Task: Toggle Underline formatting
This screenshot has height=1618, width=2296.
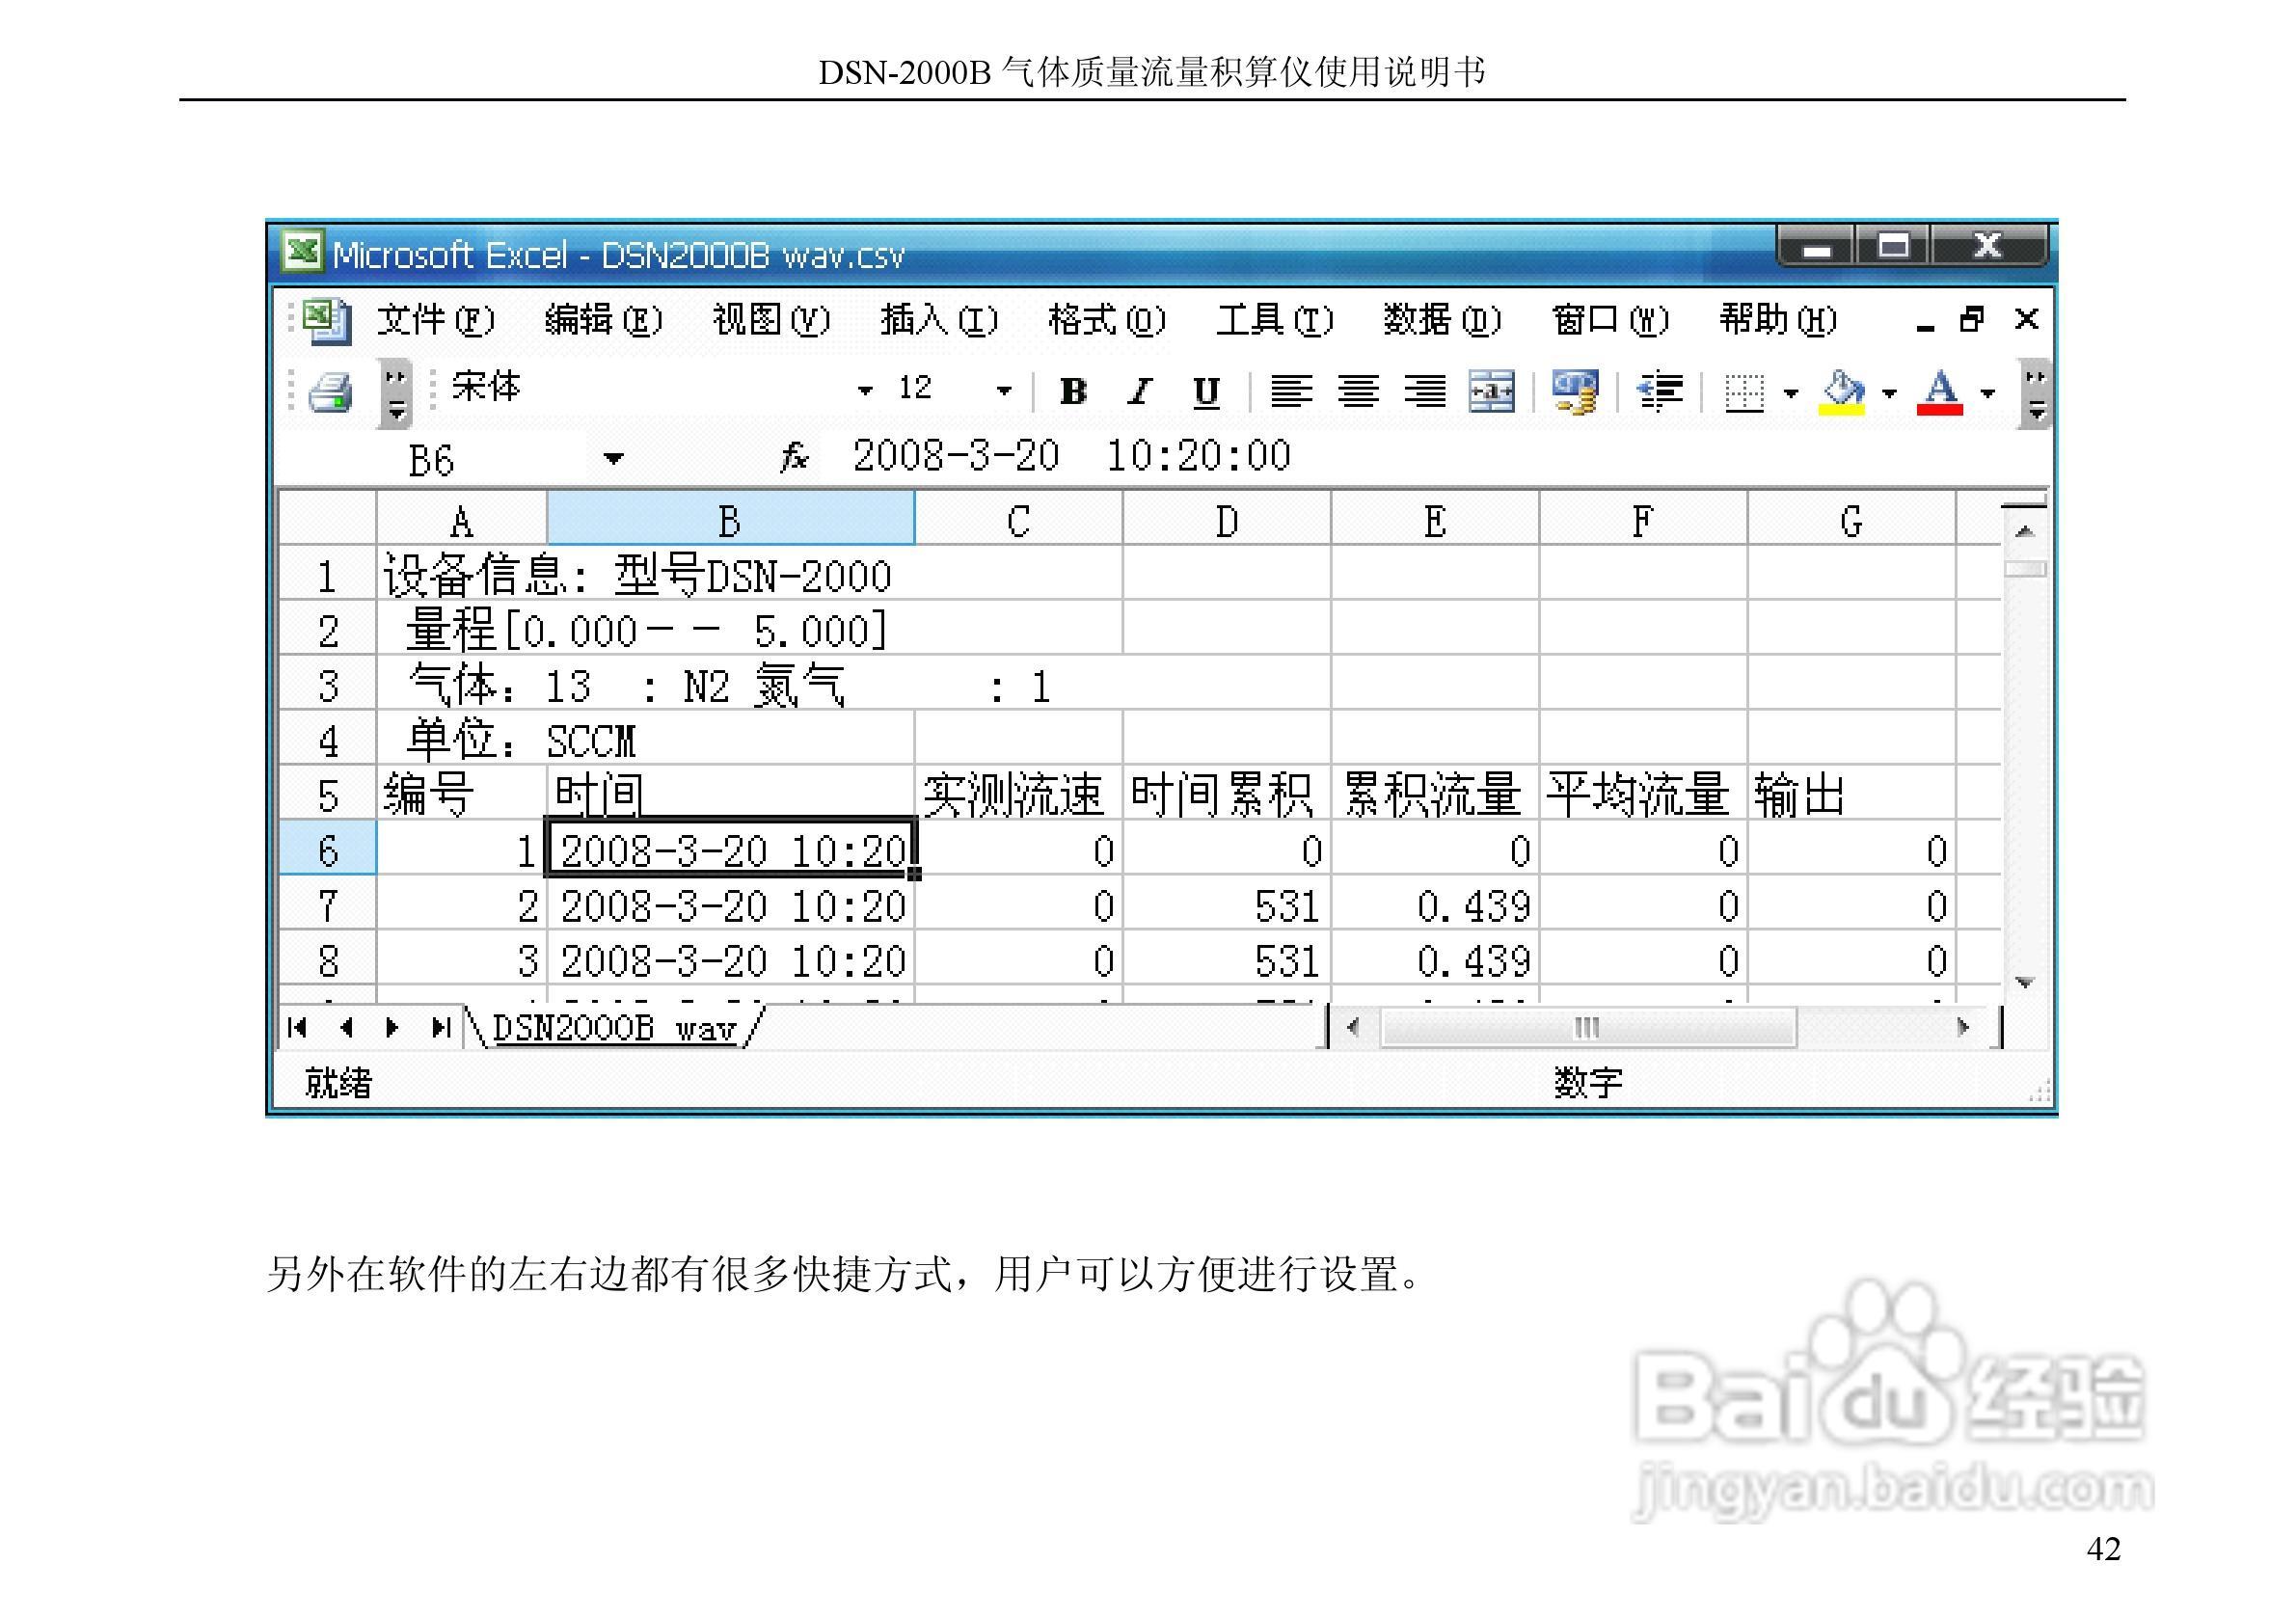Action: pyautogui.click(x=1206, y=391)
